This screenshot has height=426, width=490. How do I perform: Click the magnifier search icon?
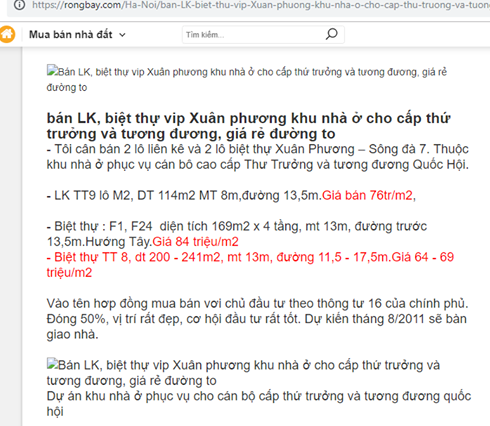click(332, 34)
